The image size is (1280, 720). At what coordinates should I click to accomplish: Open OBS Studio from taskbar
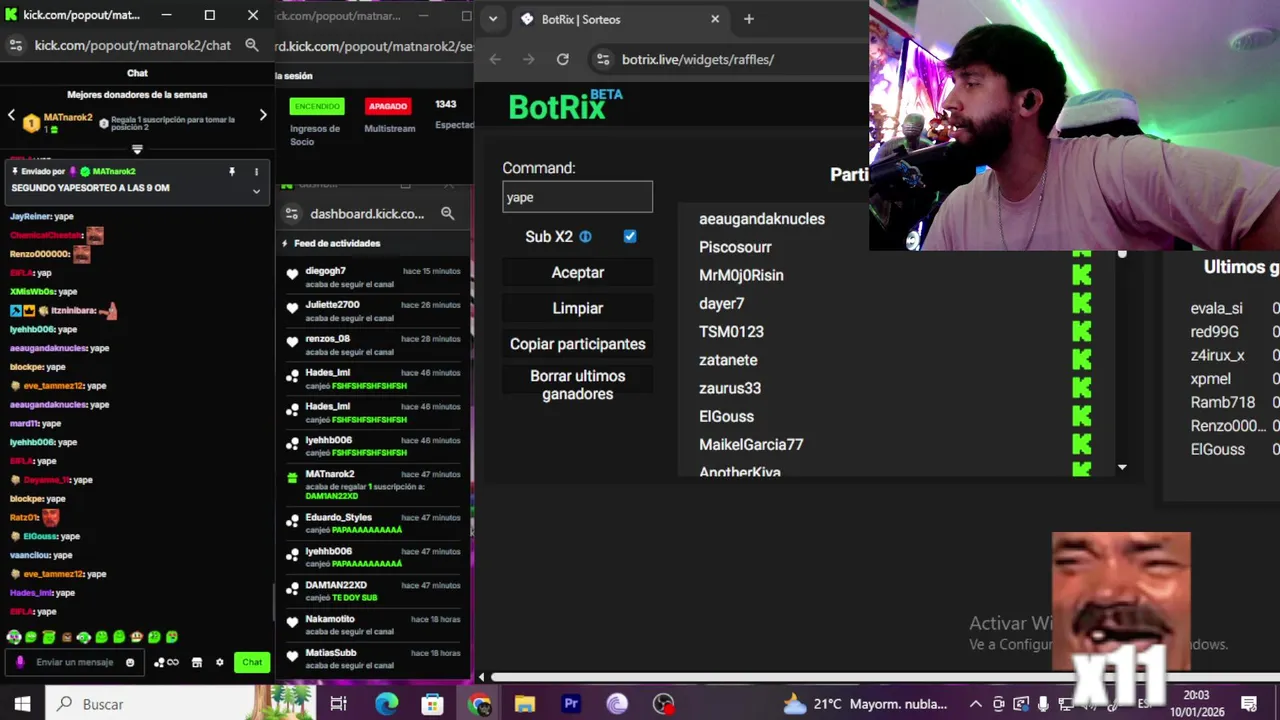pos(663,704)
